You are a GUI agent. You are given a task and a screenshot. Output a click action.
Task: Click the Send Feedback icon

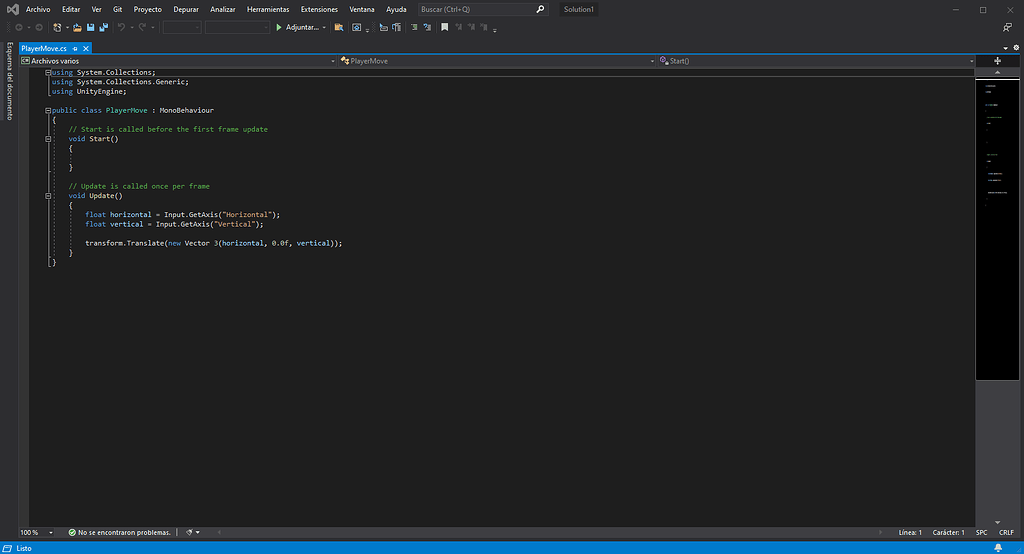click(x=1006, y=27)
